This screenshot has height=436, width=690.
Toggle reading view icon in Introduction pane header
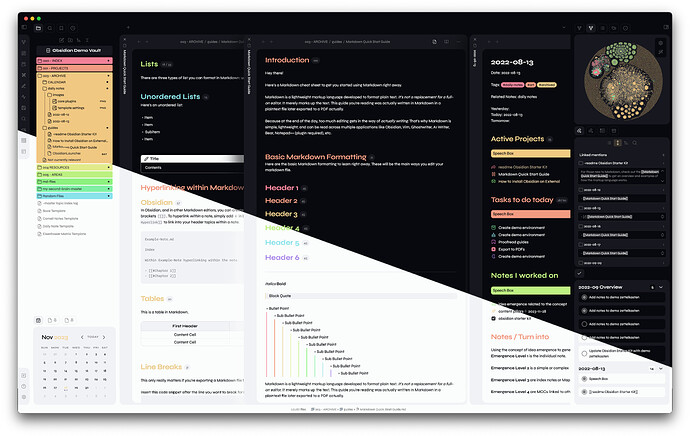pyautogui.click(x=446, y=42)
